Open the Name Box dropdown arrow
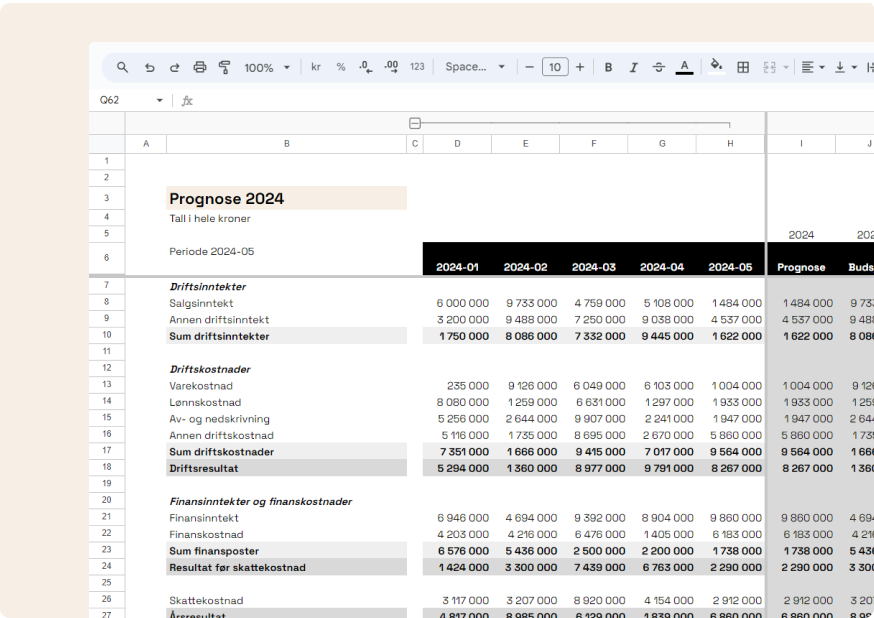The height and width of the screenshot is (618, 874). (x=160, y=100)
